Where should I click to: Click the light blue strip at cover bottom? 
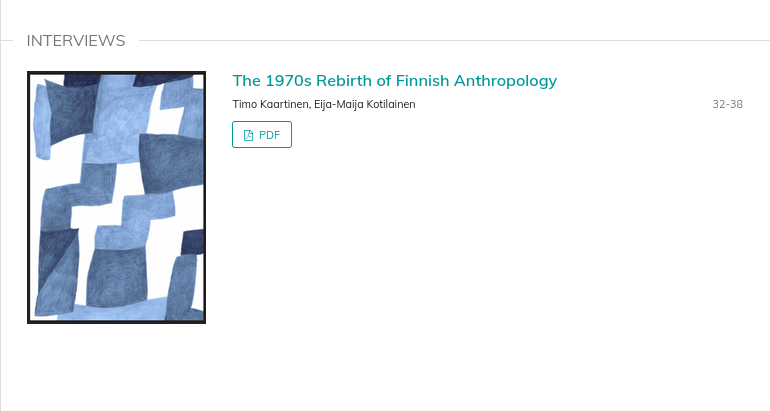118,311
